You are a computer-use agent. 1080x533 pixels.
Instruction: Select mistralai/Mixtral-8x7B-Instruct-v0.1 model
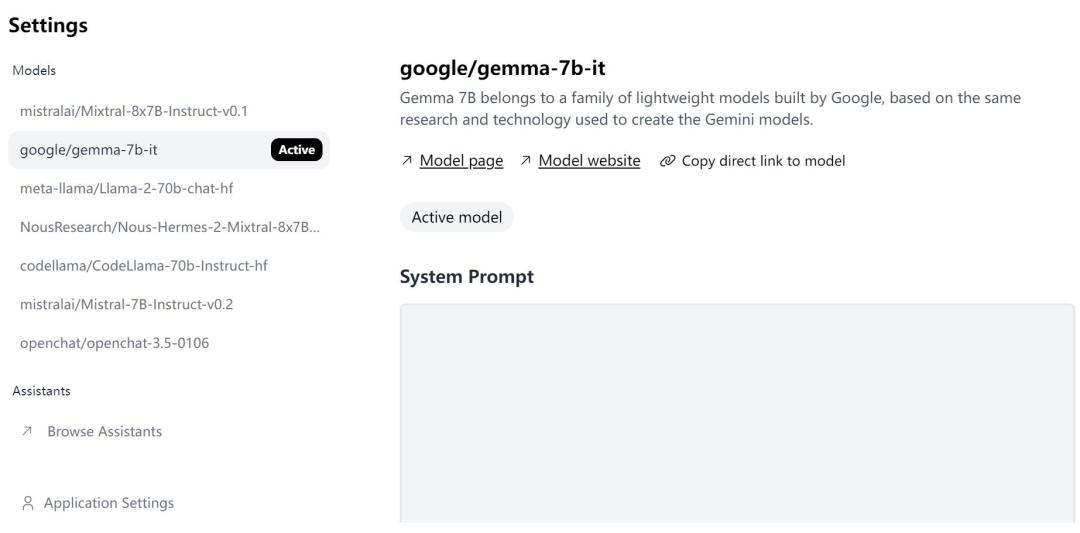coord(133,110)
